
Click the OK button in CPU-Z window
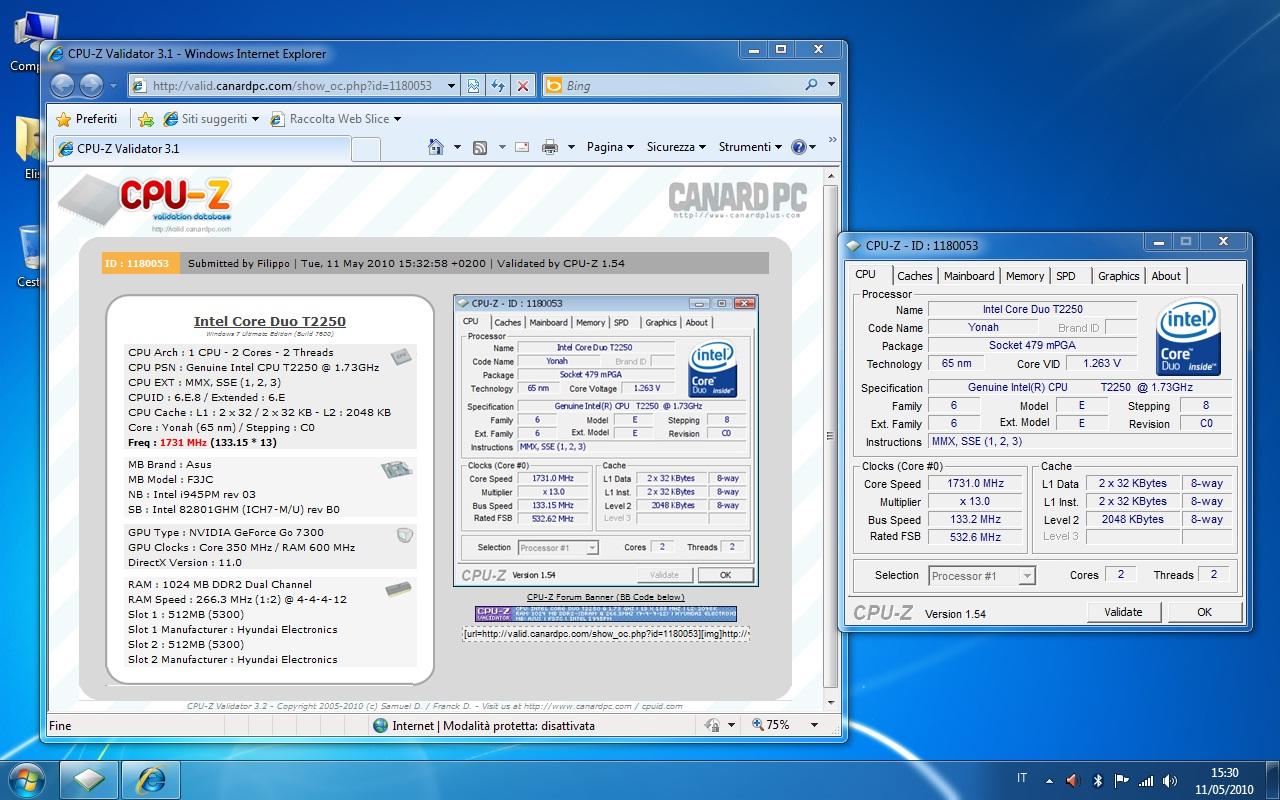[x=1204, y=612]
